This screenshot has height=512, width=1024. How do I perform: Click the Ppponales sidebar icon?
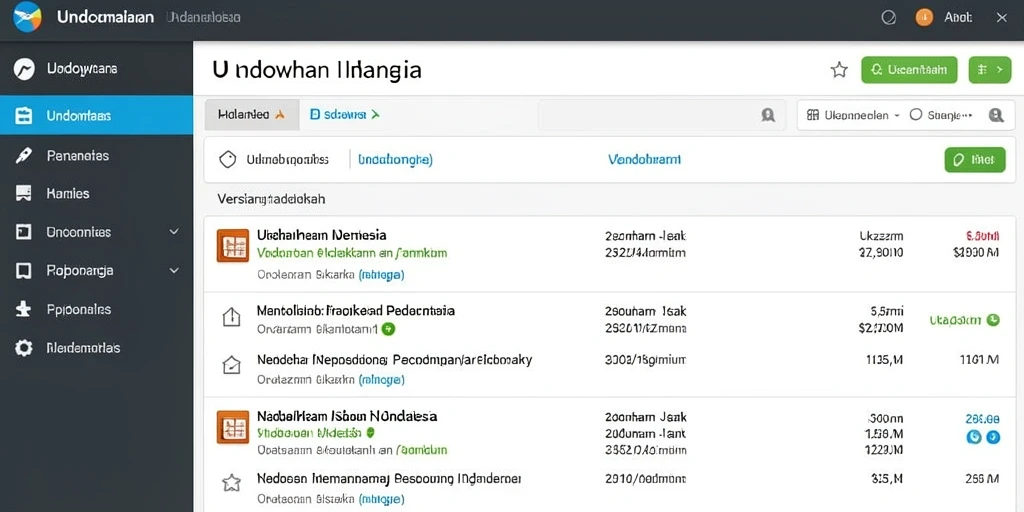[24, 310]
